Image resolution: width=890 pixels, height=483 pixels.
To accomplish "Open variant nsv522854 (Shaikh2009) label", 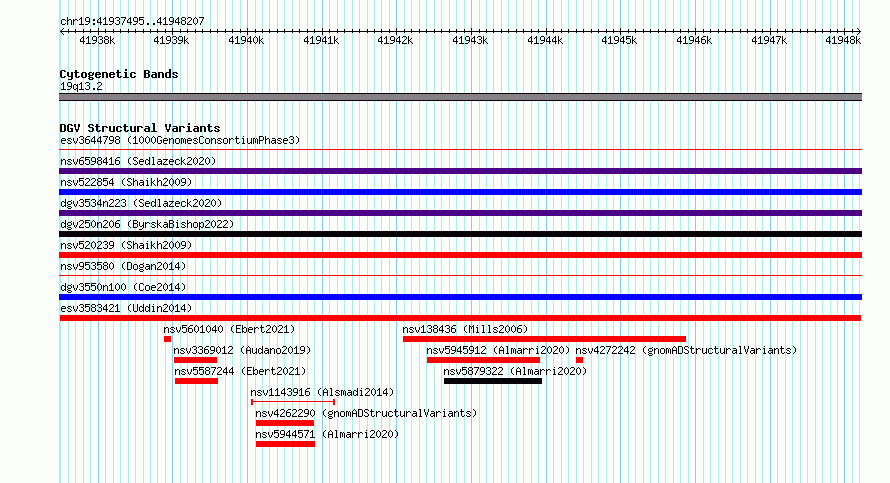I will (126, 182).
